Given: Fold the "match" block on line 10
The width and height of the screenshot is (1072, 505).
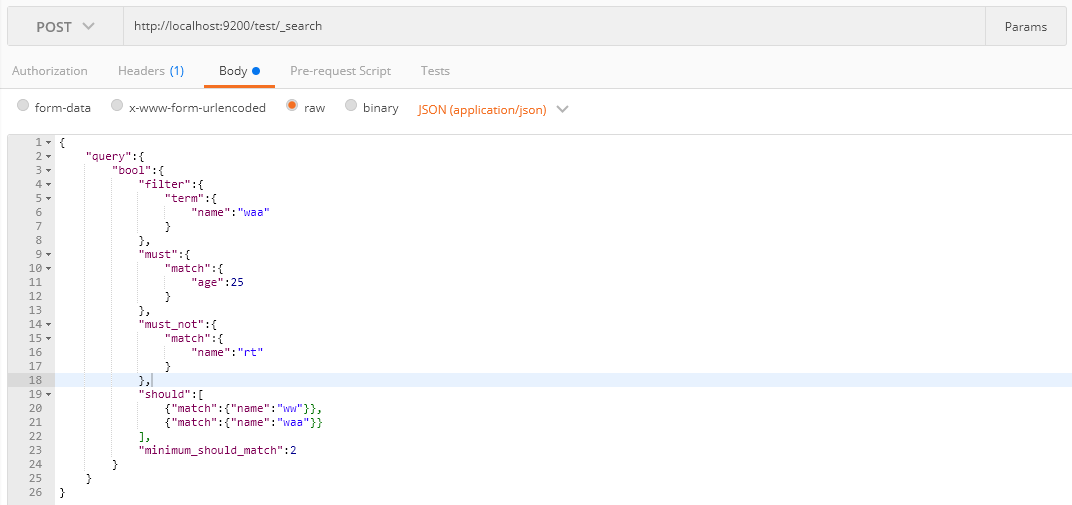Looking at the screenshot, I should [x=49, y=269].
